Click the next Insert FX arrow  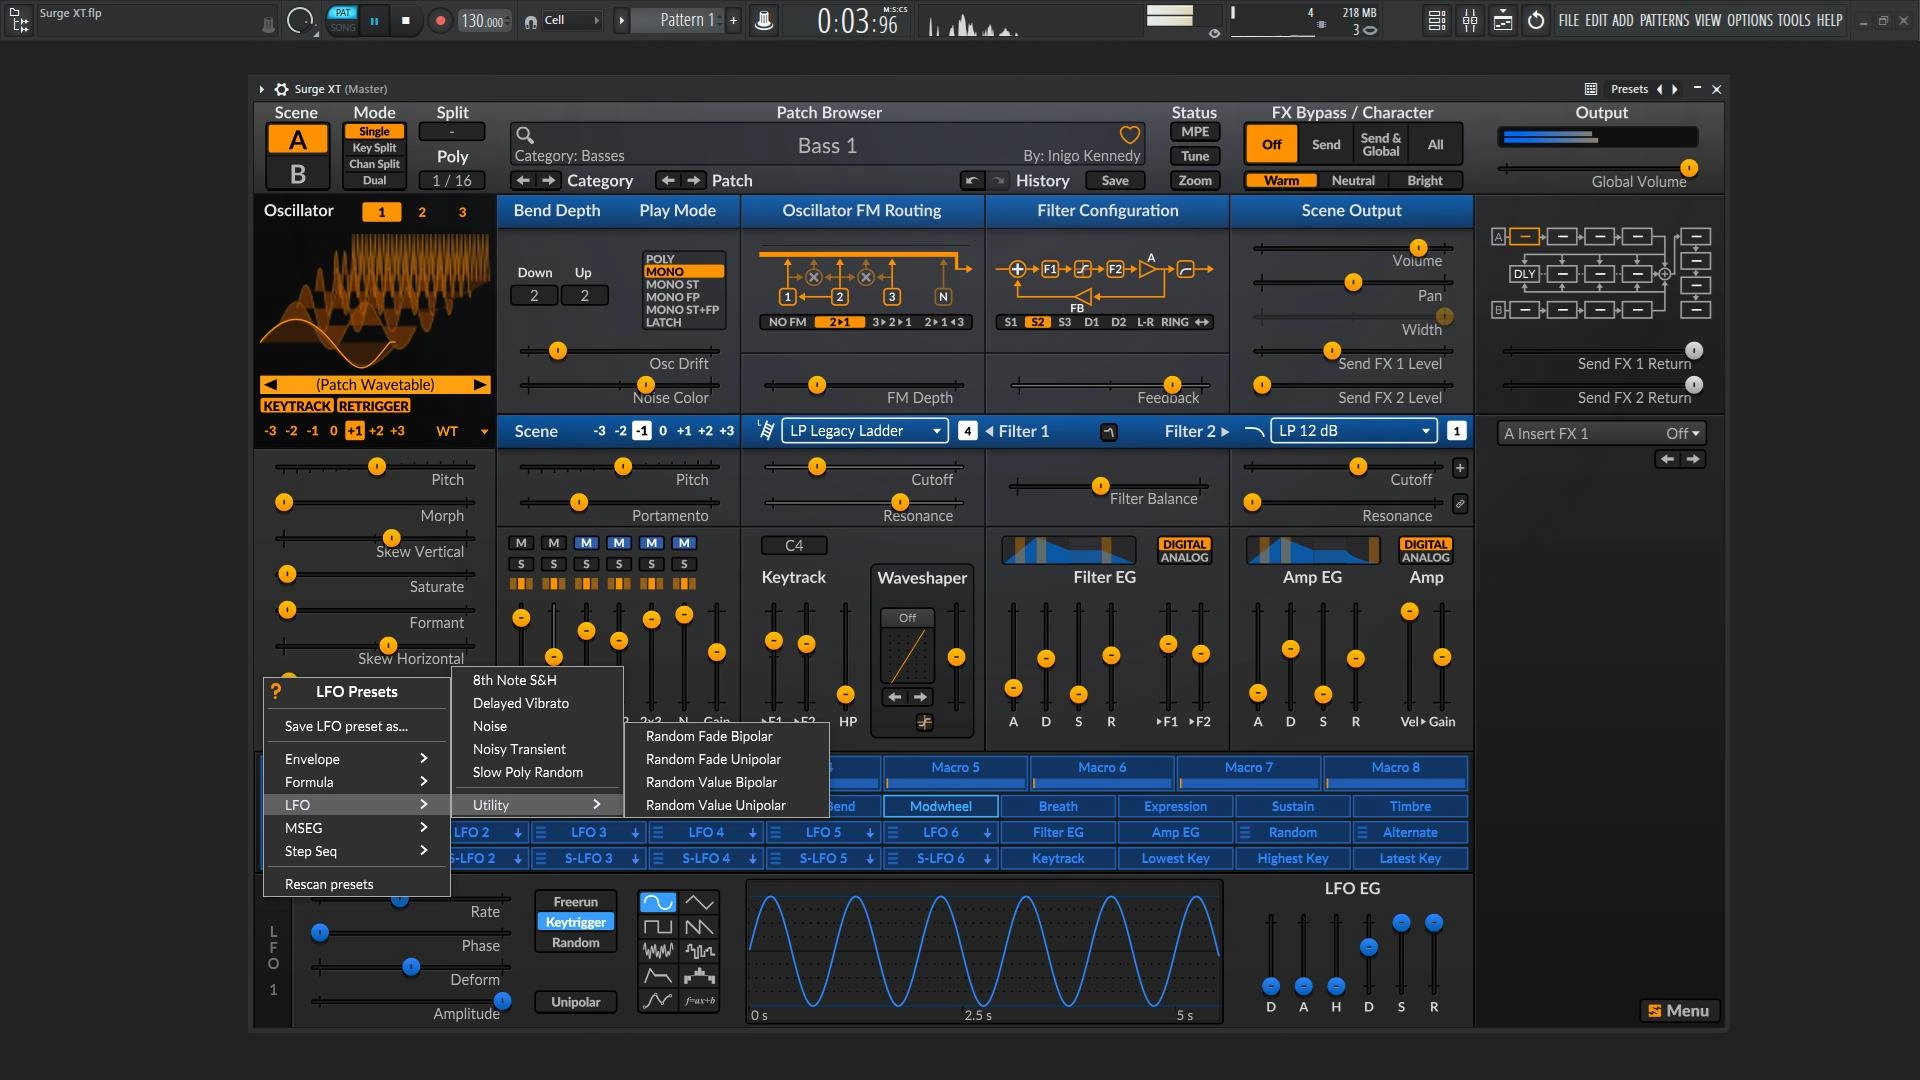click(1692, 459)
